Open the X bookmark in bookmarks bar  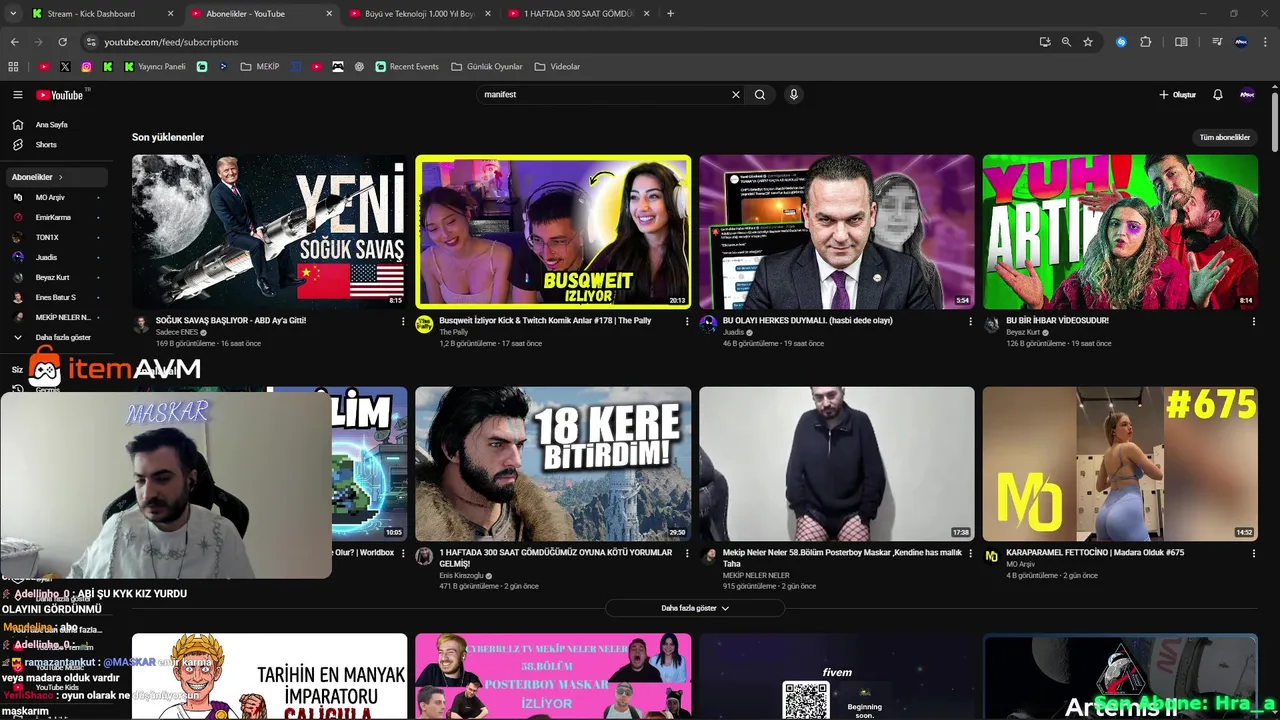(x=65, y=67)
